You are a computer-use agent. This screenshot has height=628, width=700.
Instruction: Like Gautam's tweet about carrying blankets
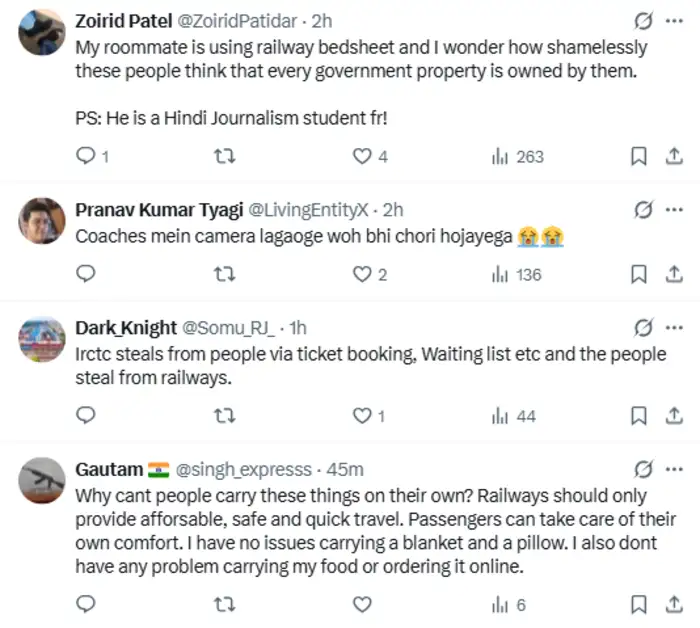[x=362, y=604]
